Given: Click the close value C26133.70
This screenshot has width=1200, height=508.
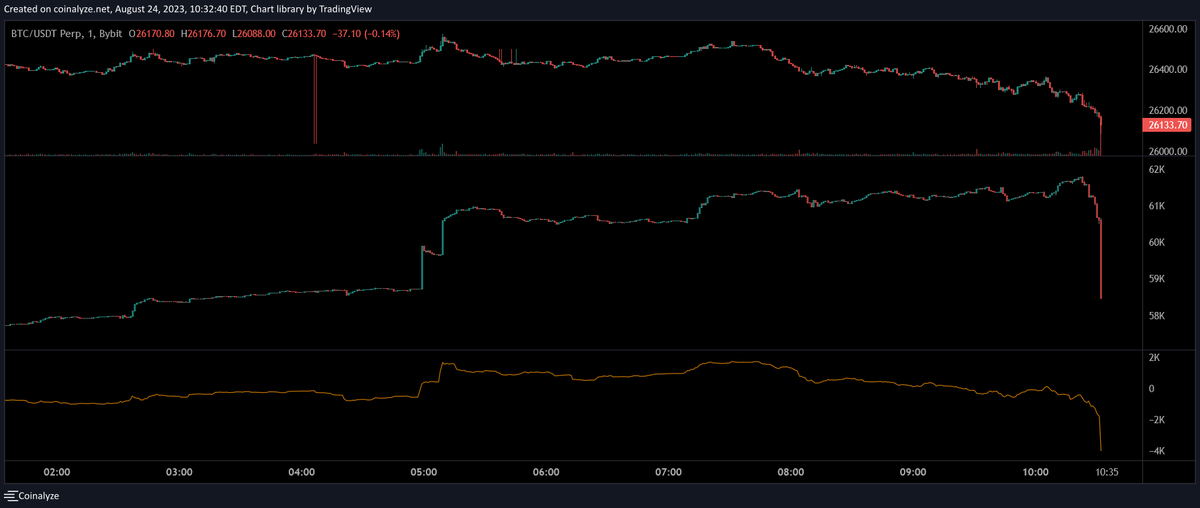Looking at the screenshot, I should (304, 34).
